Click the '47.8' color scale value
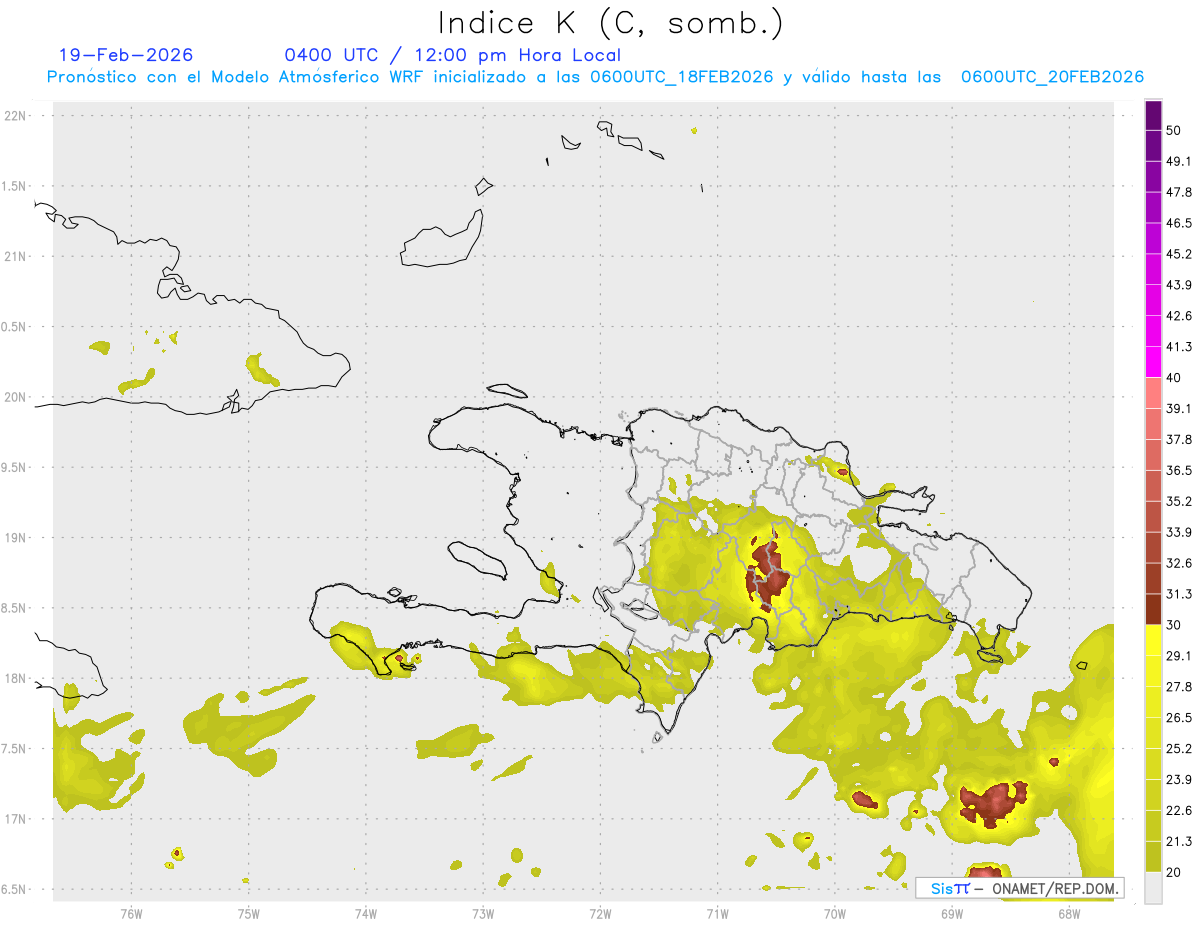Image resolution: width=1200 pixels, height=927 pixels. pyautogui.click(x=1178, y=193)
